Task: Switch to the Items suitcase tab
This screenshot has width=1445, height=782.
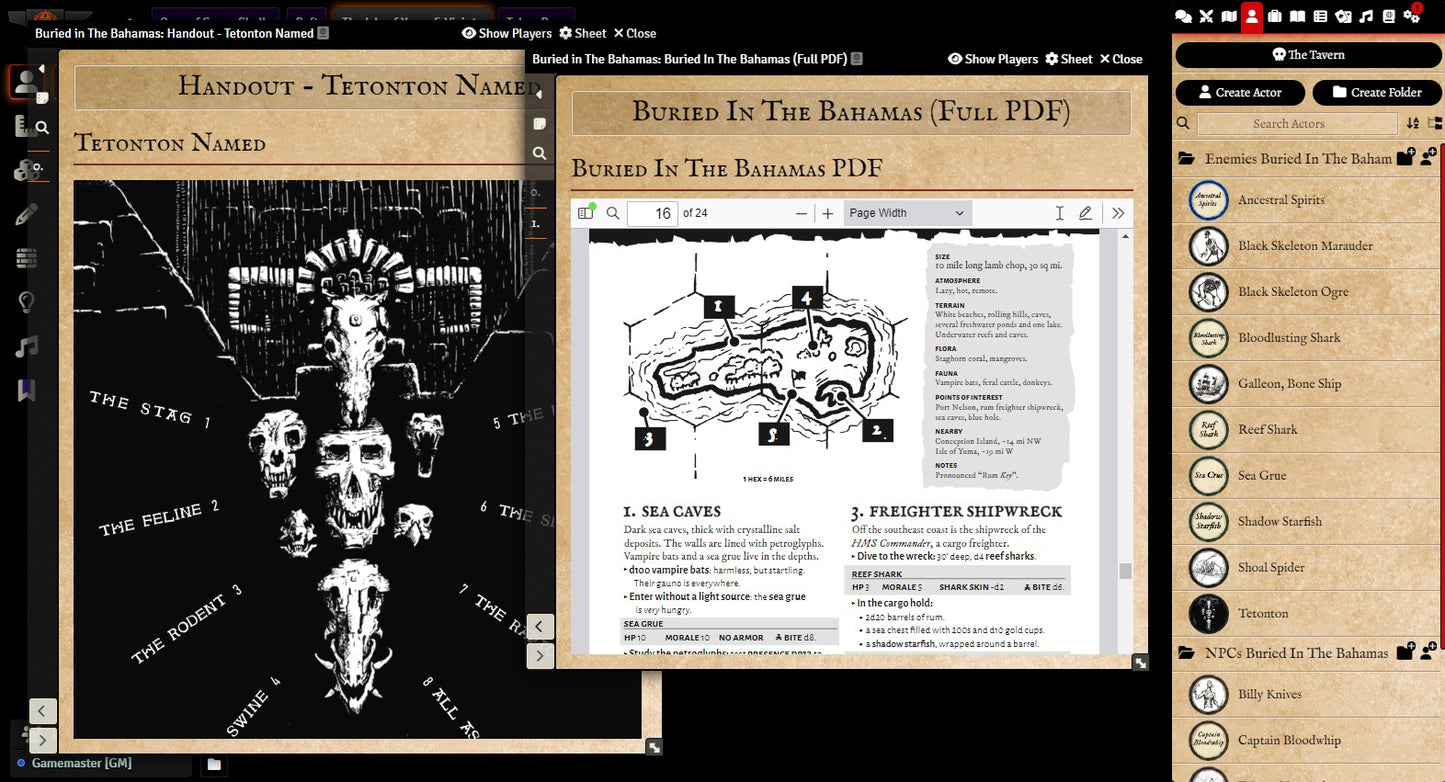Action: (x=1274, y=16)
